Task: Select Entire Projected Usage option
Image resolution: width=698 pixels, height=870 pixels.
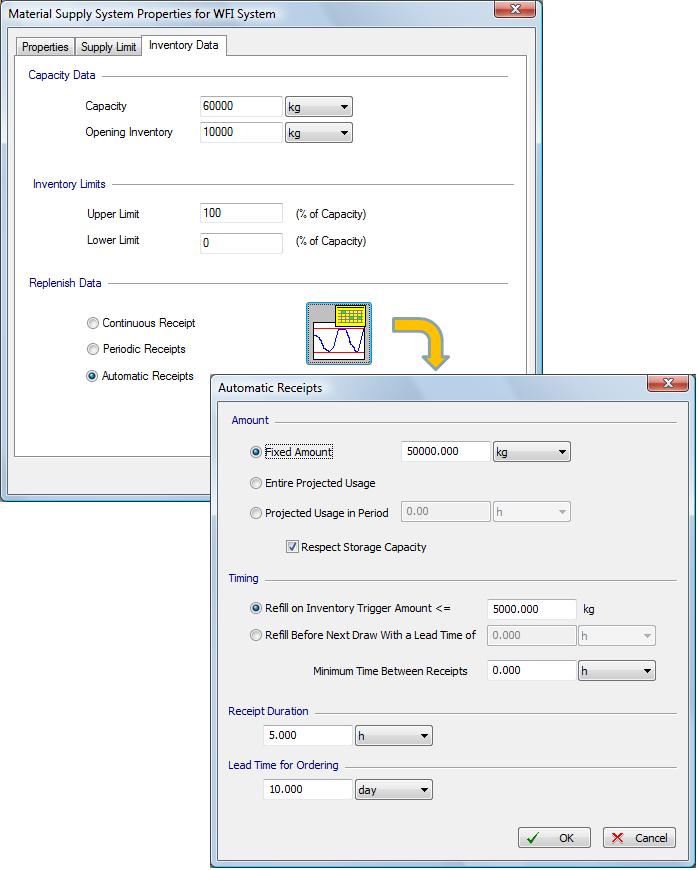Action: point(256,483)
